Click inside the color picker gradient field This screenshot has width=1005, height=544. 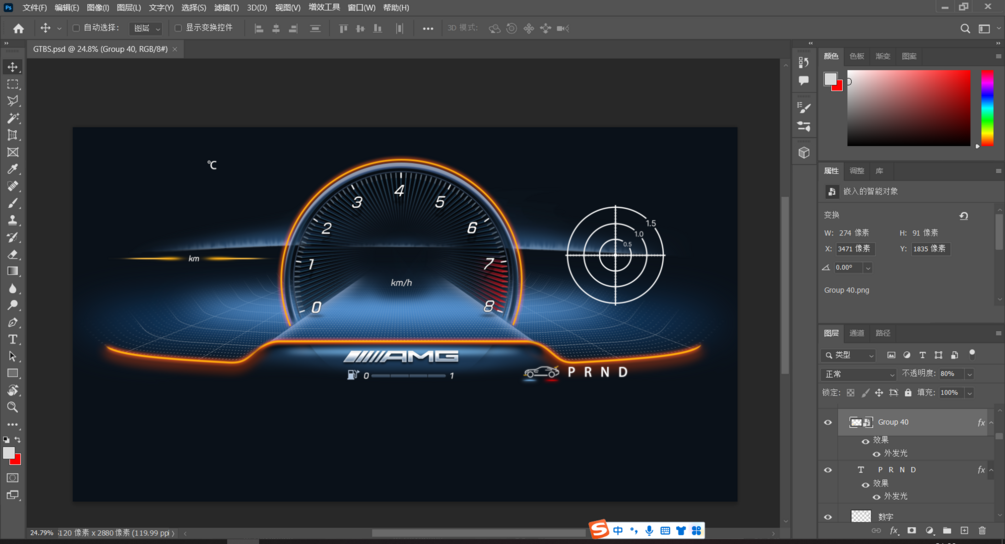click(908, 108)
